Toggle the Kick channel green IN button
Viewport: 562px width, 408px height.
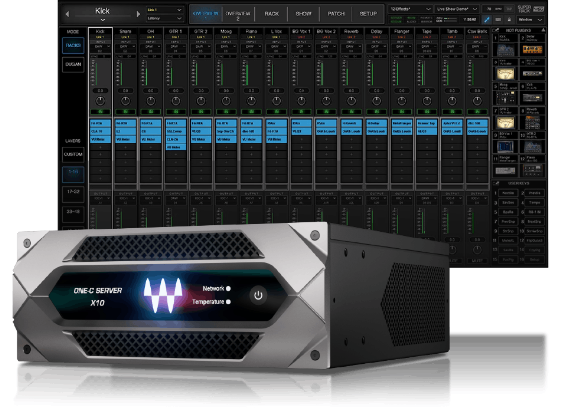[100, 112]
